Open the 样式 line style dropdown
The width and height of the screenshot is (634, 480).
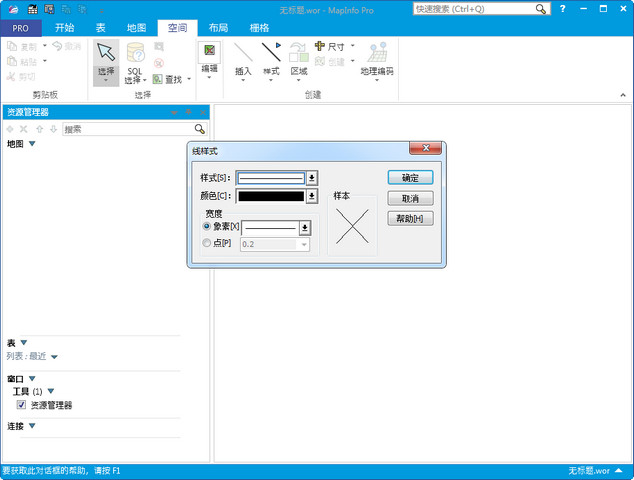click(x=311, y=178)
